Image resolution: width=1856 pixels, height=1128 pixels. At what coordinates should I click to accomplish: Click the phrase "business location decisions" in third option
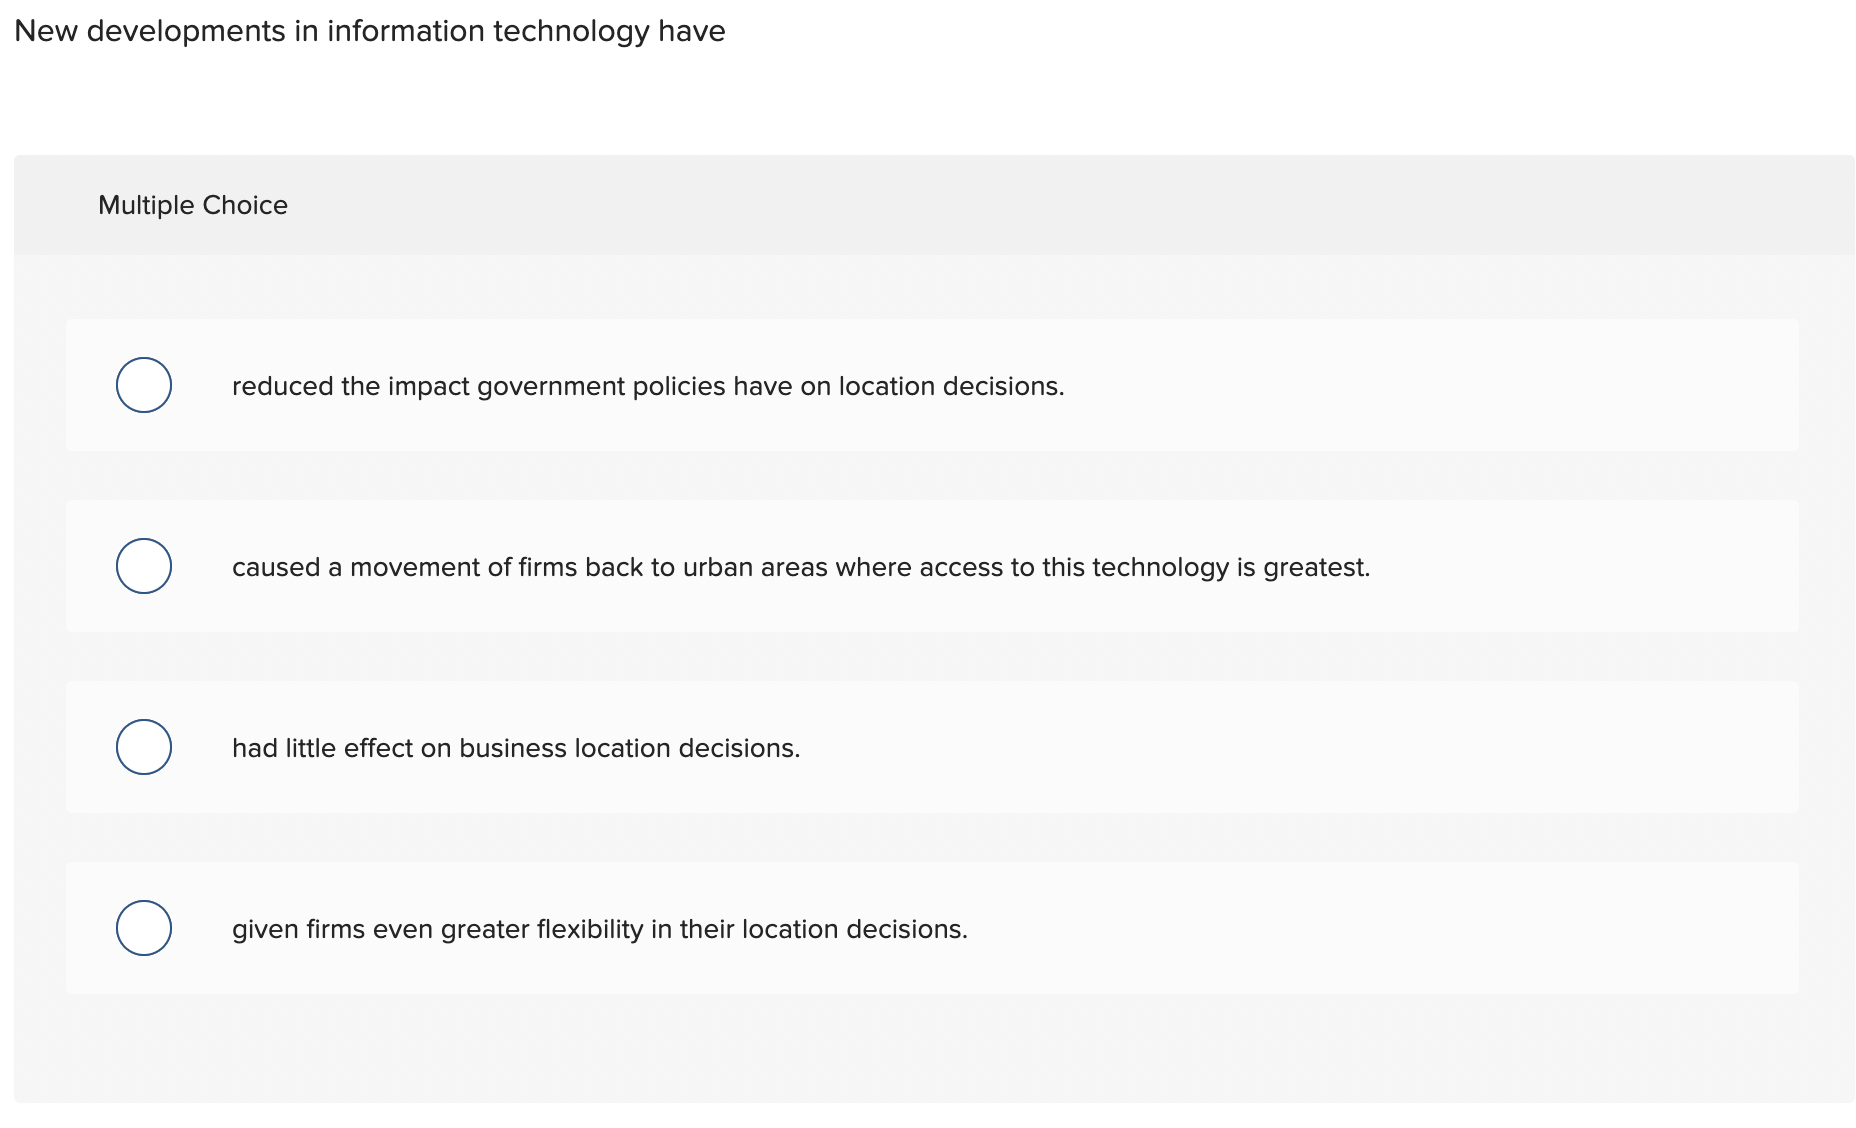(x=628, y=747)
